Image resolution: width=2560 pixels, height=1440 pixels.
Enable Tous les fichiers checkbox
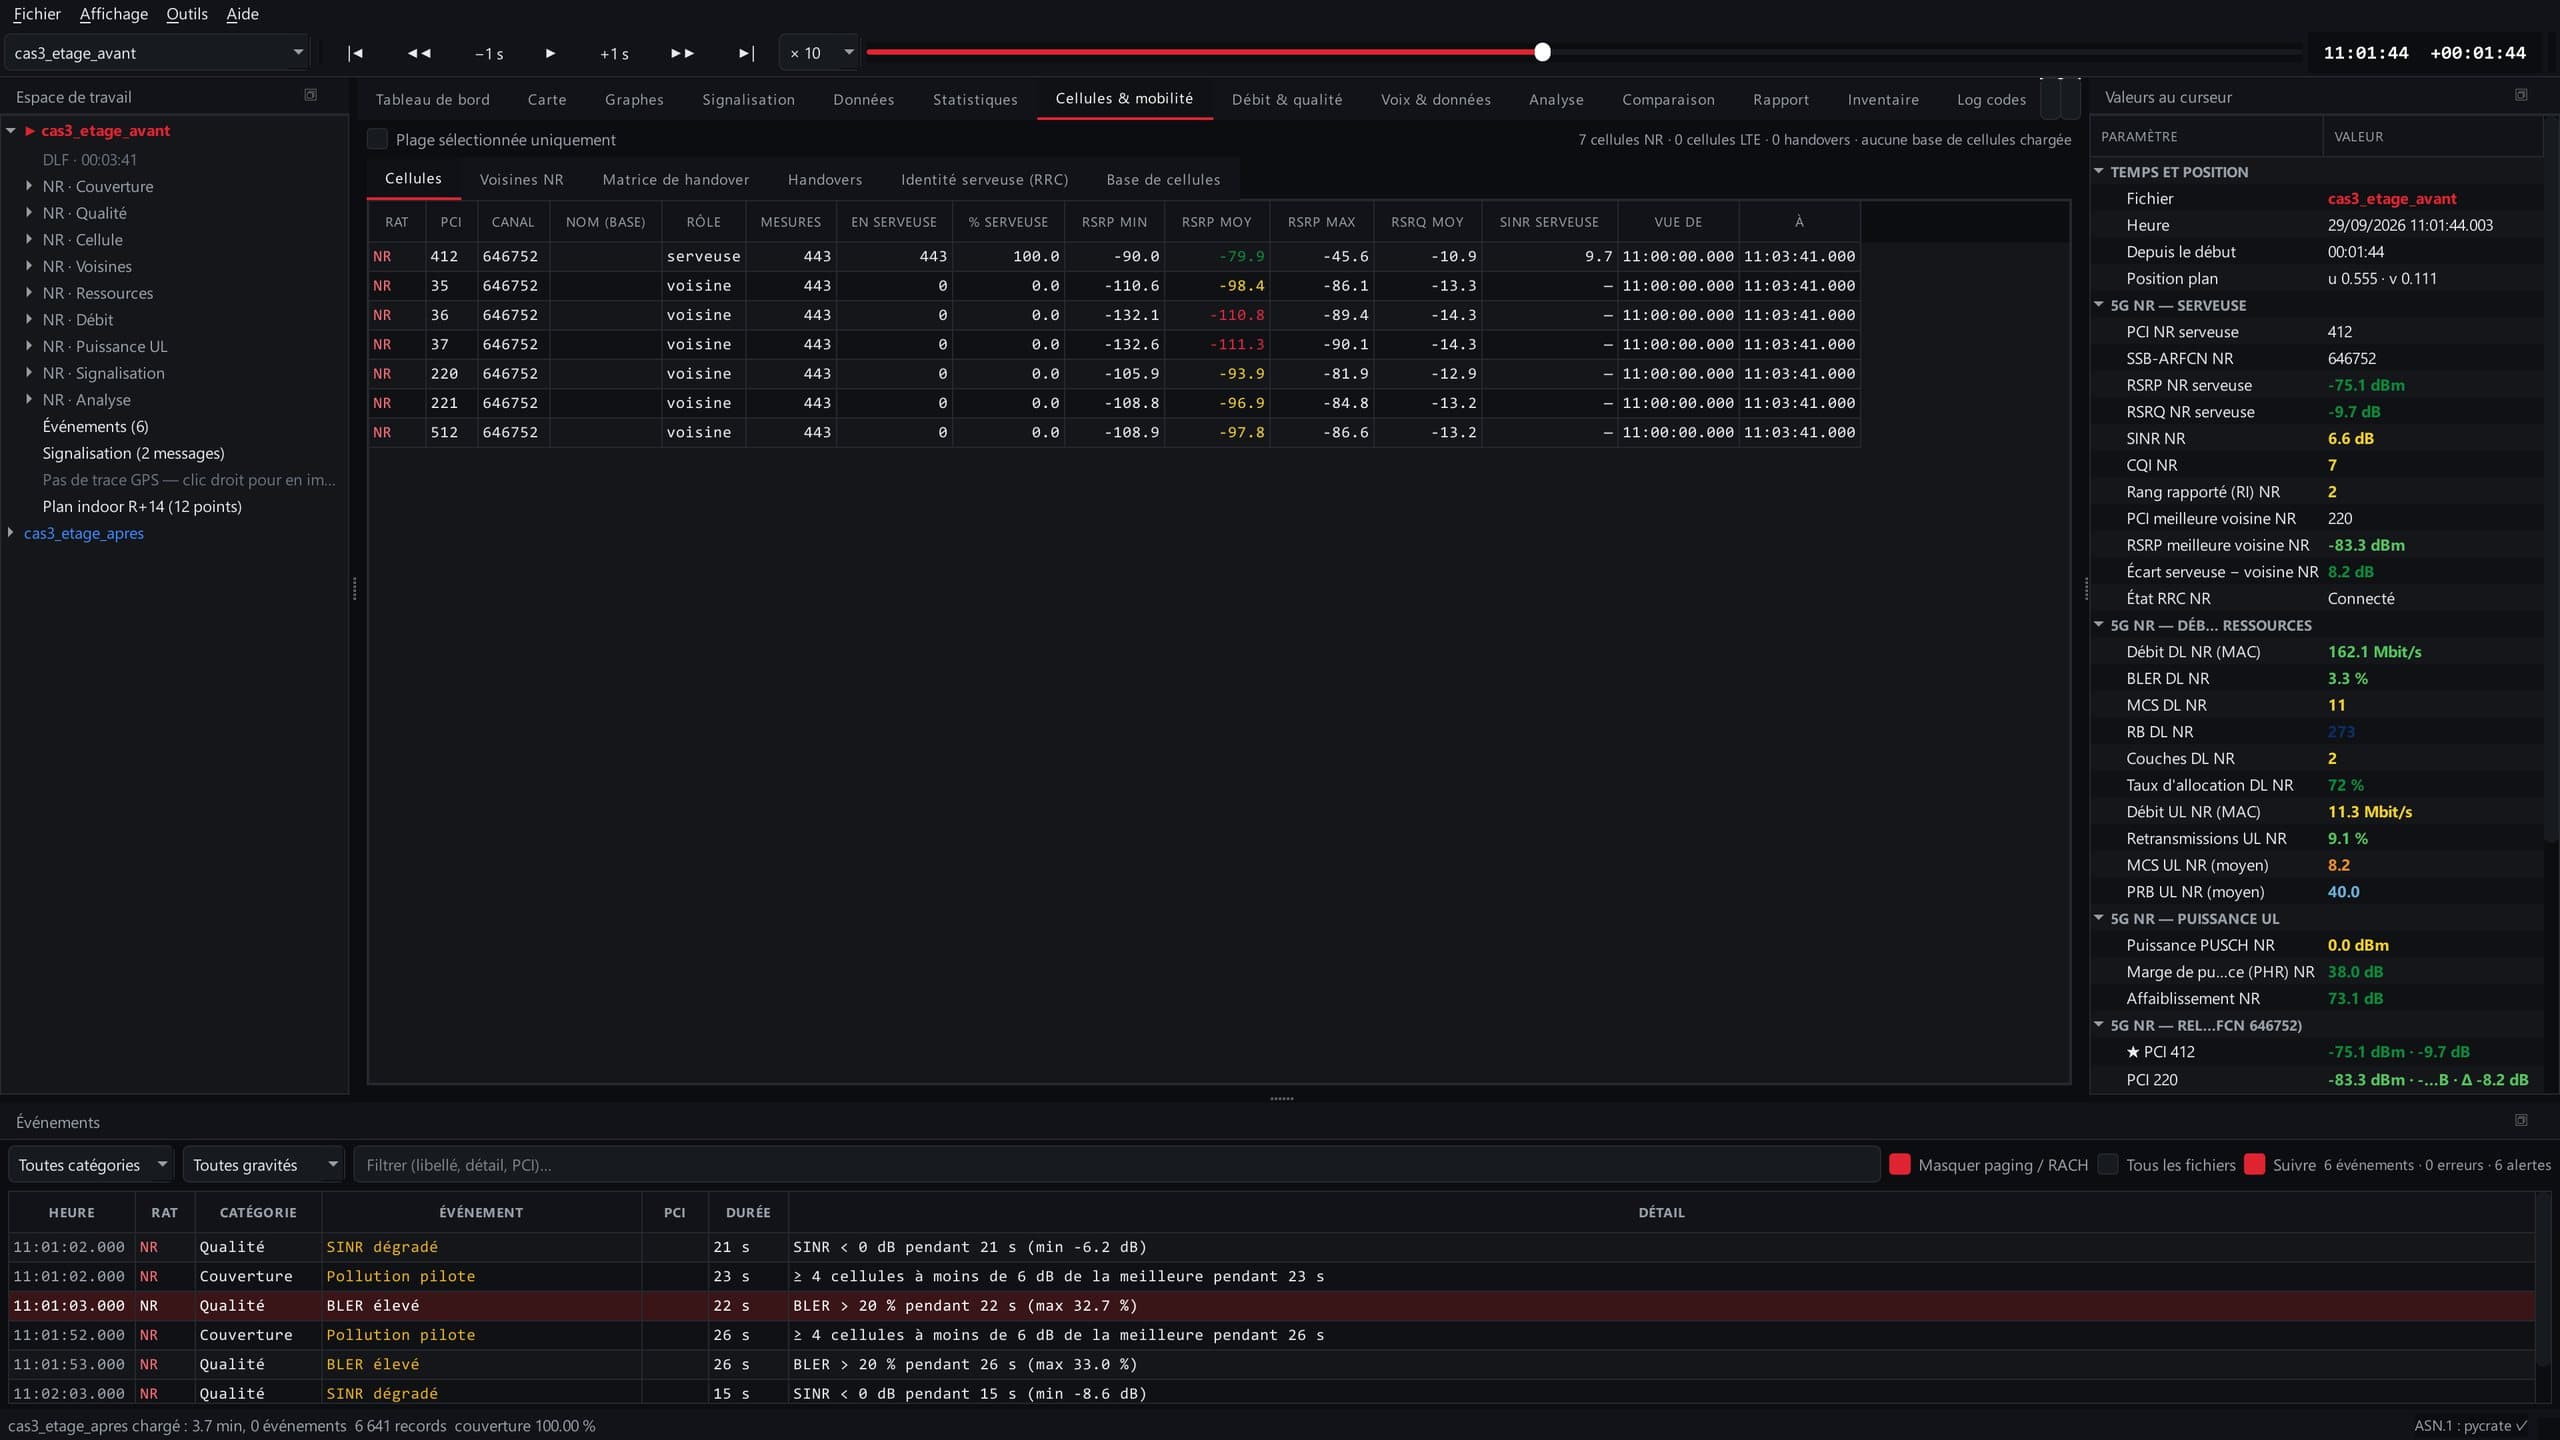tap(2107, 1164)
